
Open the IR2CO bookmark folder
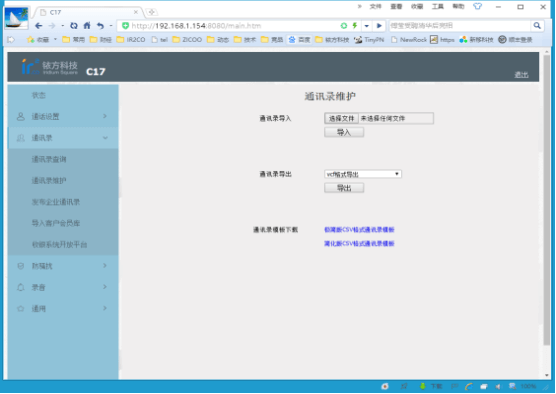(x=131, y=40)
